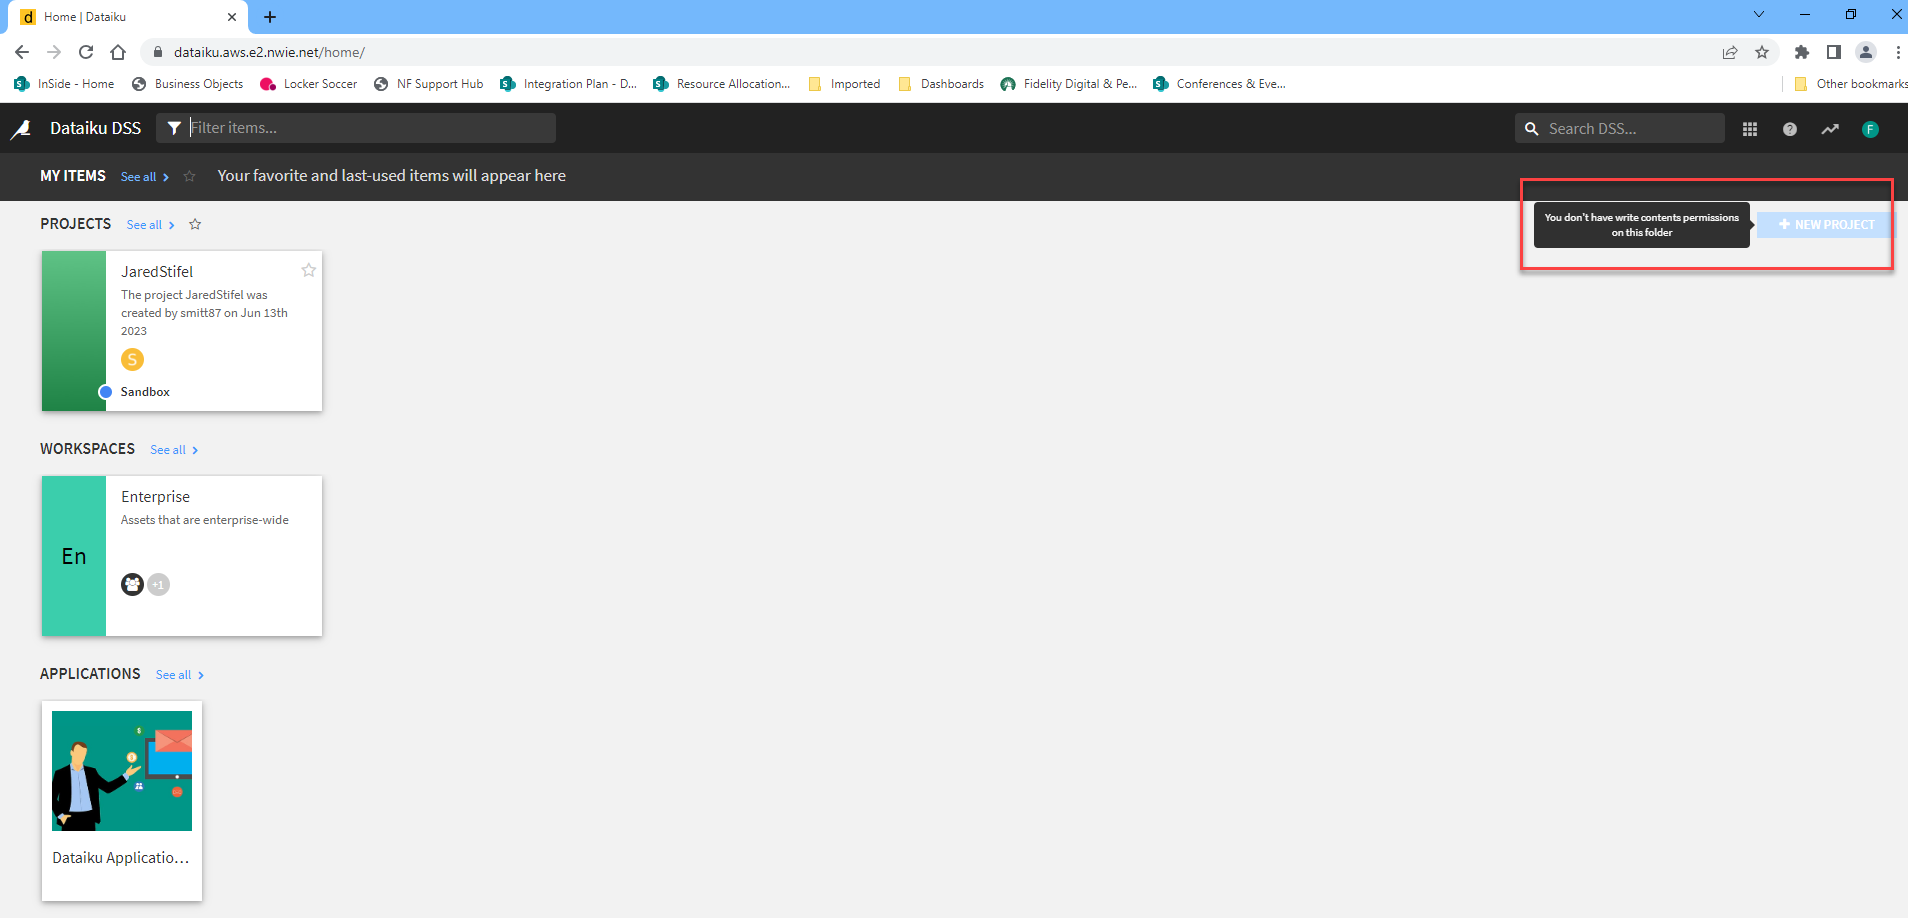Click the blue Sandbox status dot
This screenshot has width=1908, height=918.
click(x=105, y=392)
